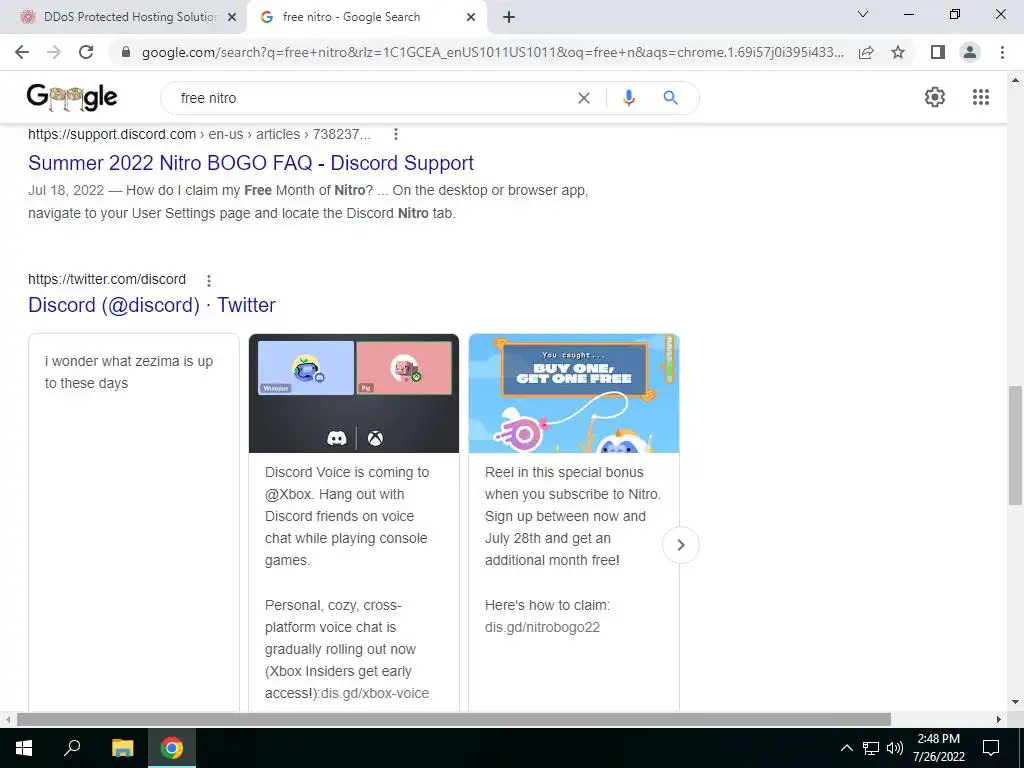Click Buy One Get One Free tweet image

(574, 393)
